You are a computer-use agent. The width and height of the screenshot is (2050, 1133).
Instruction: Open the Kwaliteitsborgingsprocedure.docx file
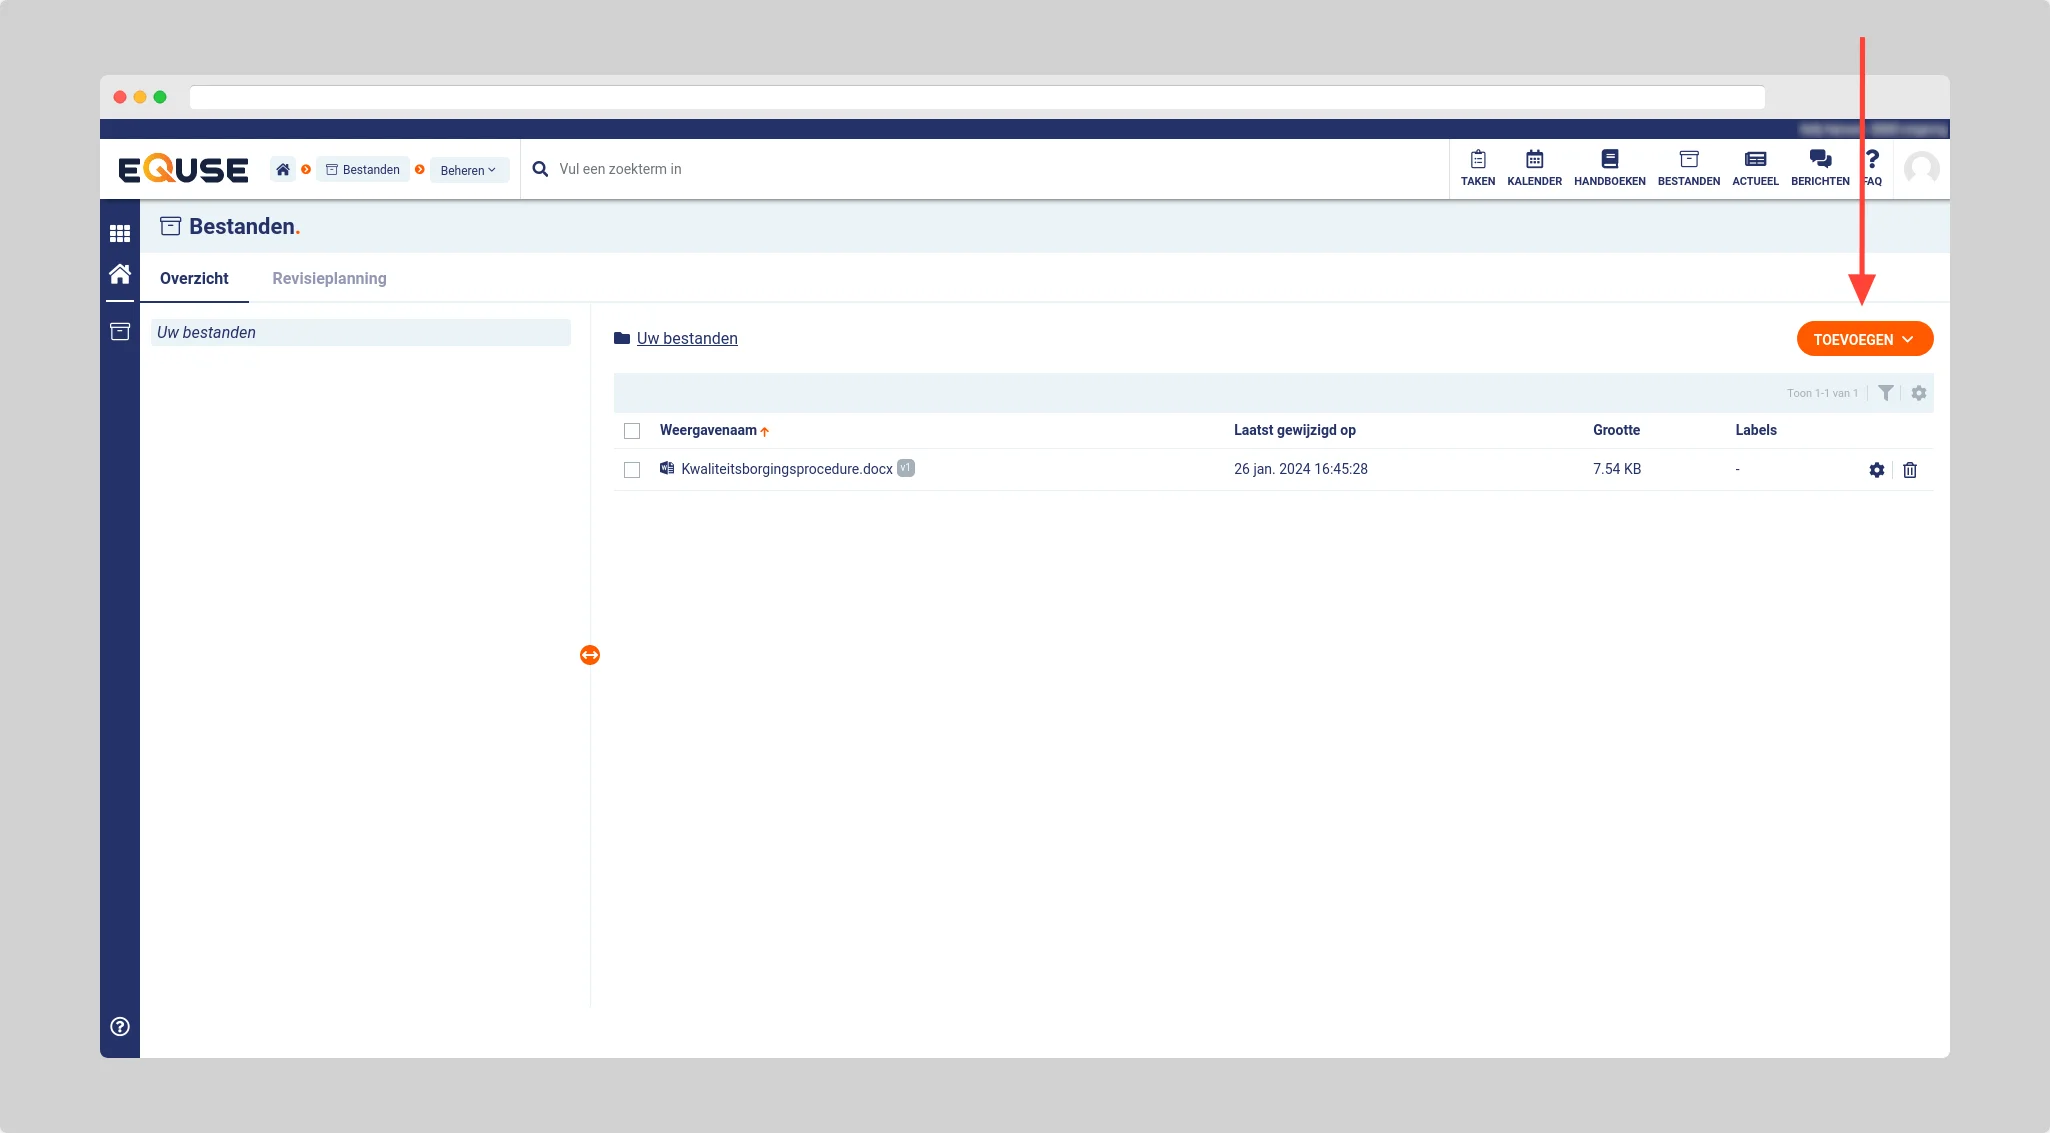point(786,469)
